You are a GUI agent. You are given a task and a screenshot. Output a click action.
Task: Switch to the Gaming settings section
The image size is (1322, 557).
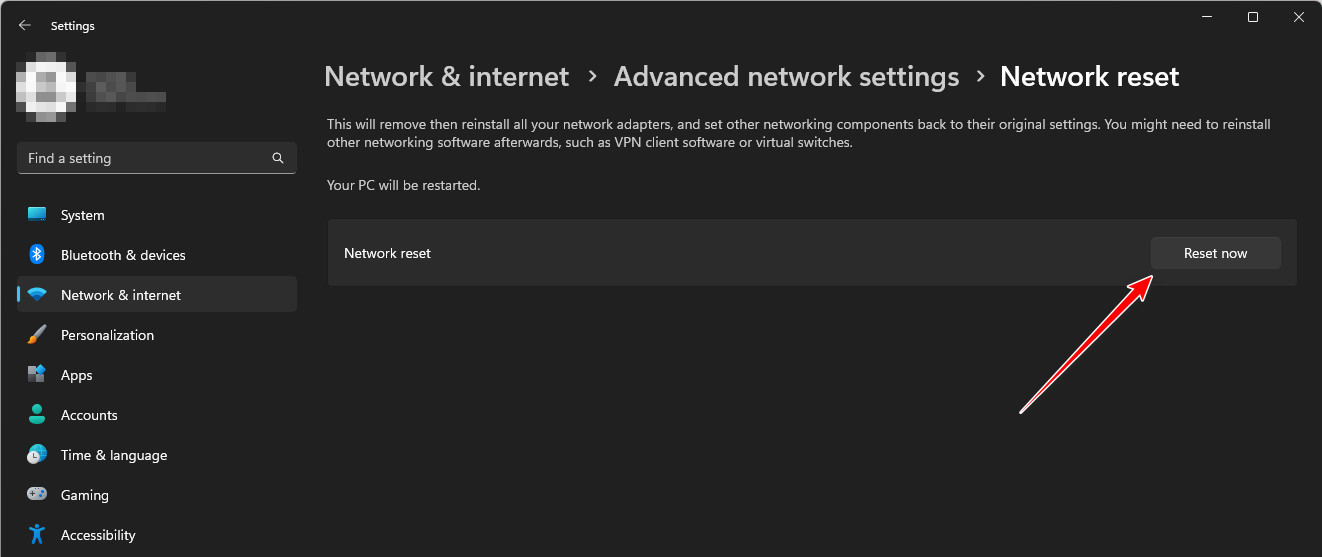coord(84,495)
